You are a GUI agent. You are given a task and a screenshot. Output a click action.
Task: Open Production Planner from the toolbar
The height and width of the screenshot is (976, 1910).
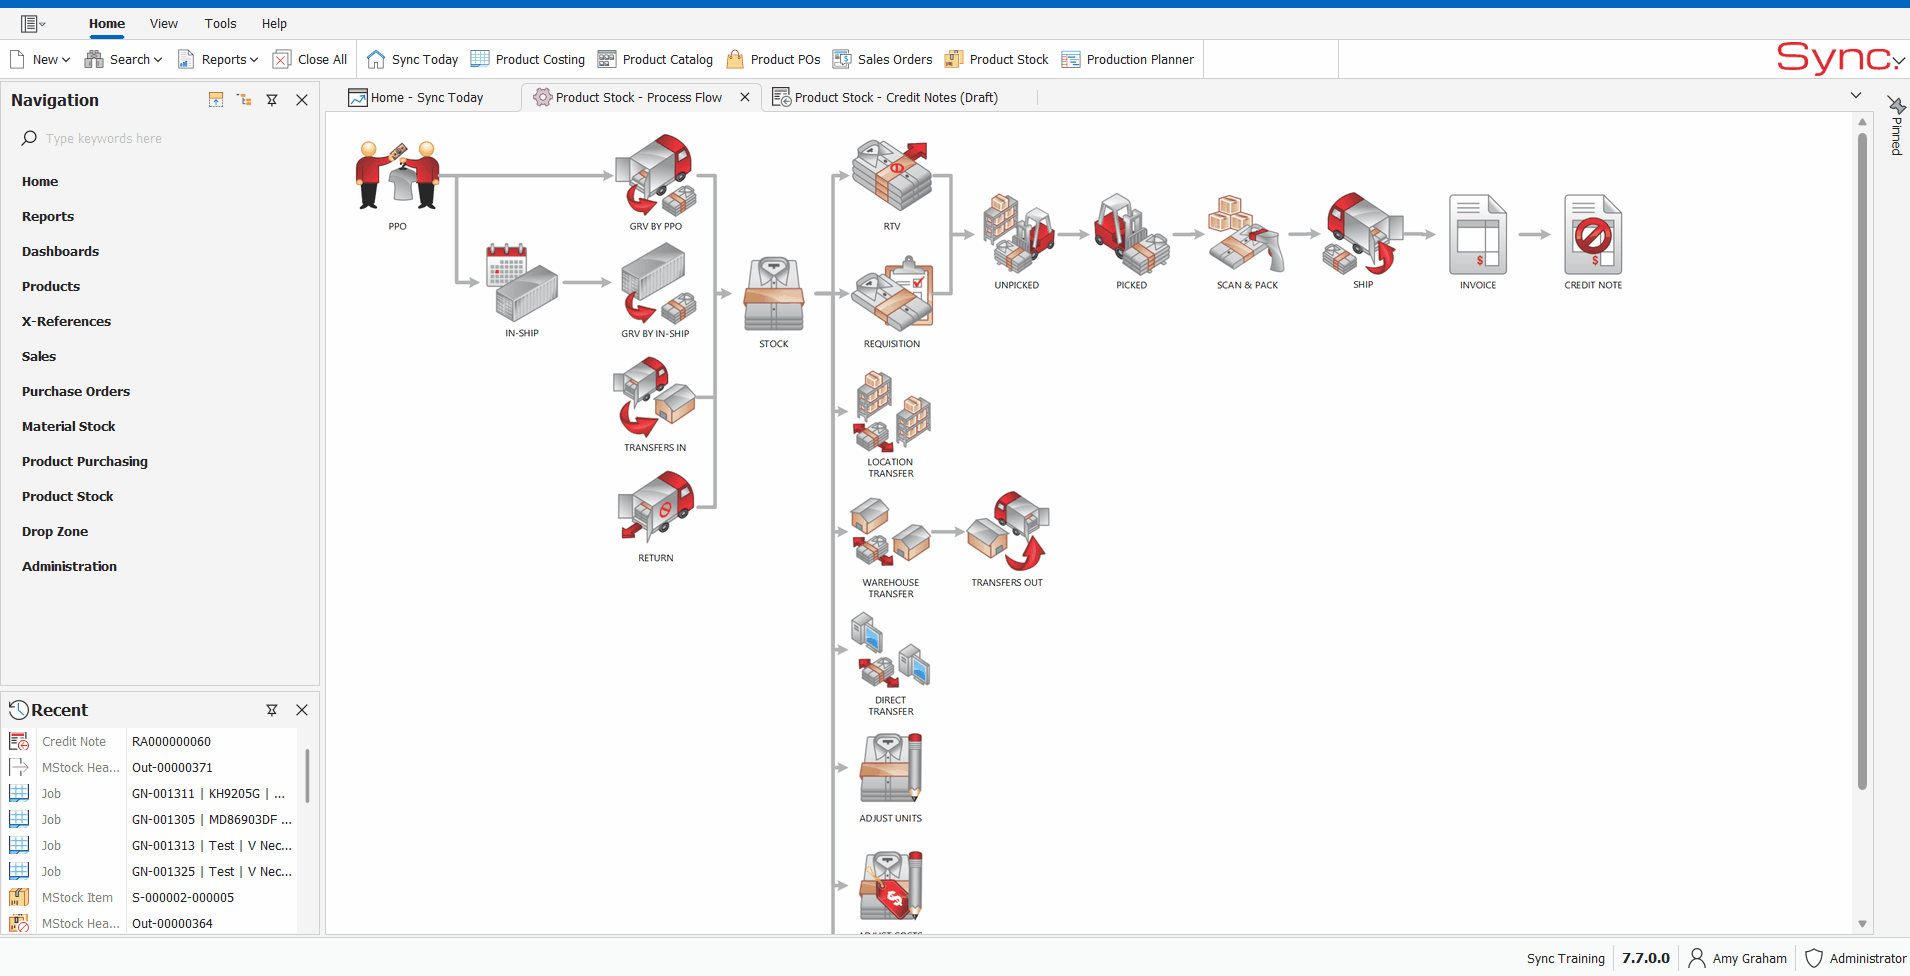1128,60
